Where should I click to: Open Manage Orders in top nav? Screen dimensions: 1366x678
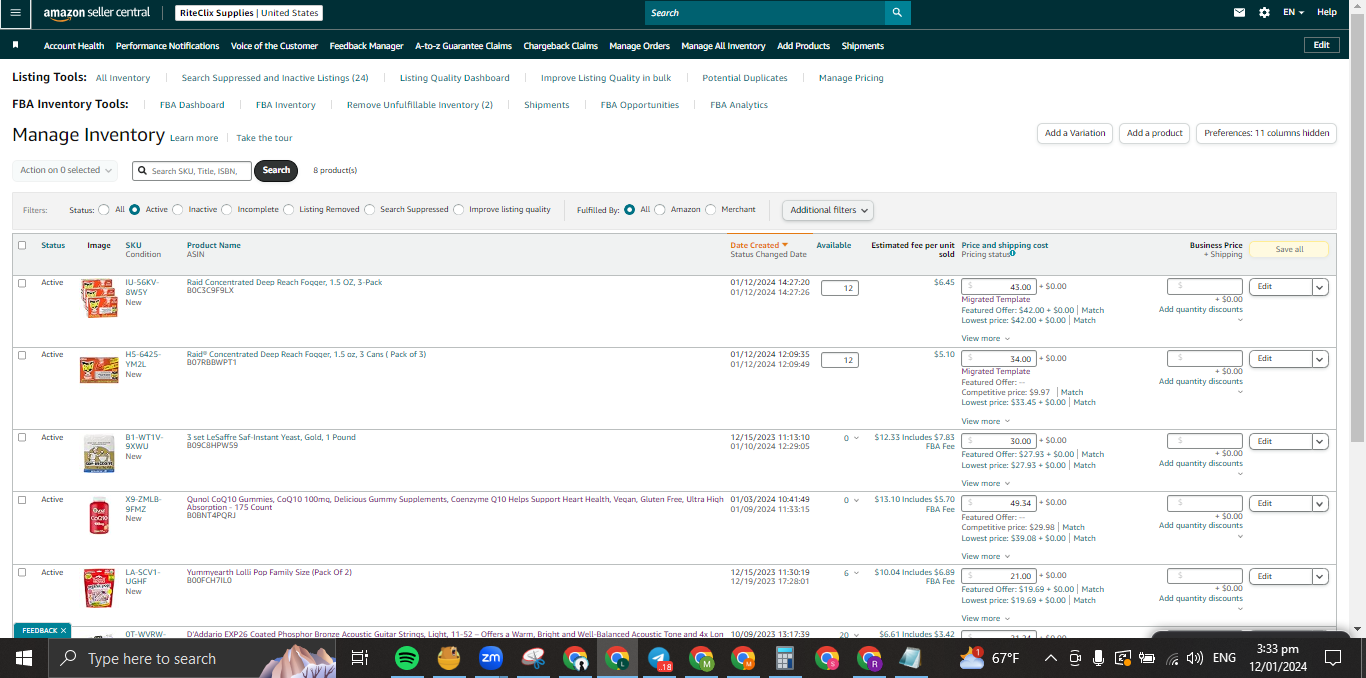(x=639, y=46)
